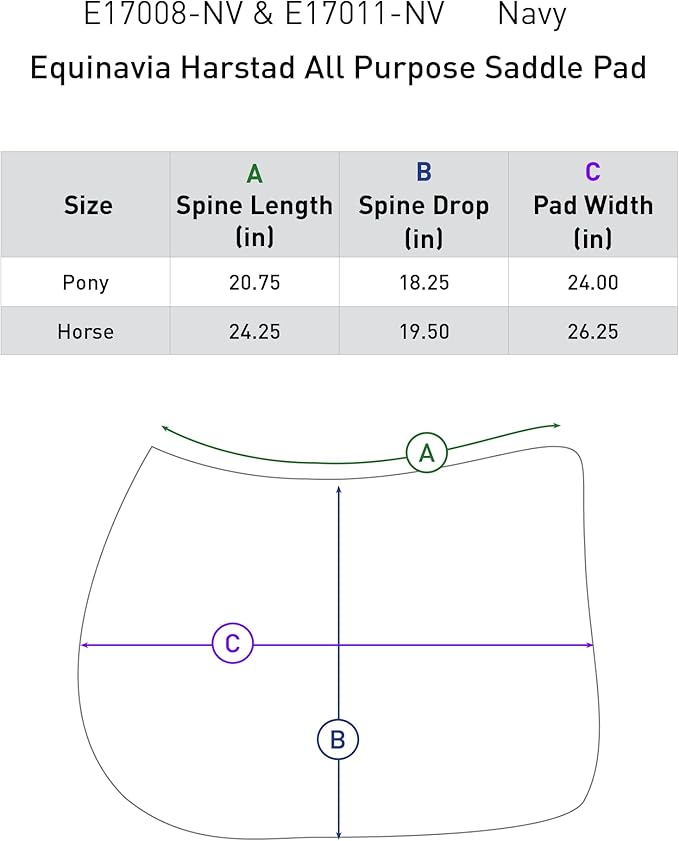Click the navy circled B marker on diagram
This screenshot has height=841, width=679.
(338, 740)
